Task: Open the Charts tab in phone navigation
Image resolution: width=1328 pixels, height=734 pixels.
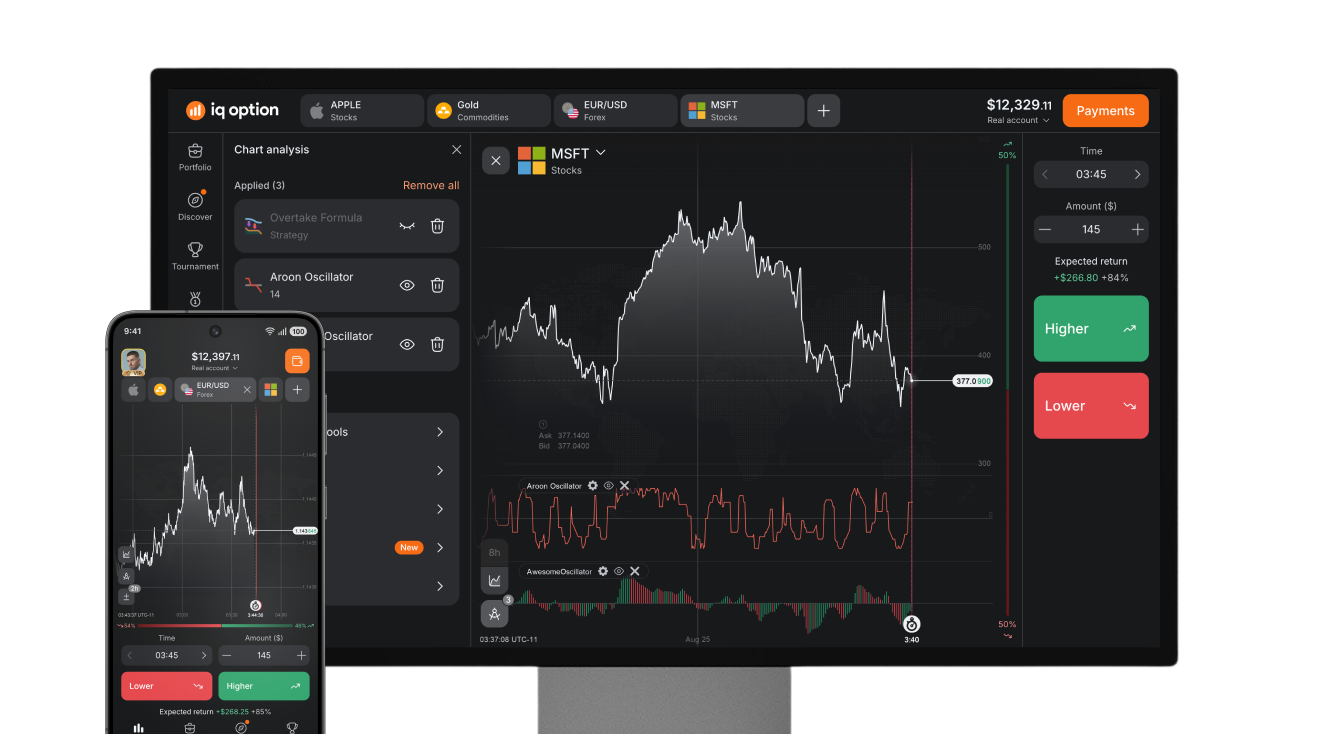Action: 139,727
